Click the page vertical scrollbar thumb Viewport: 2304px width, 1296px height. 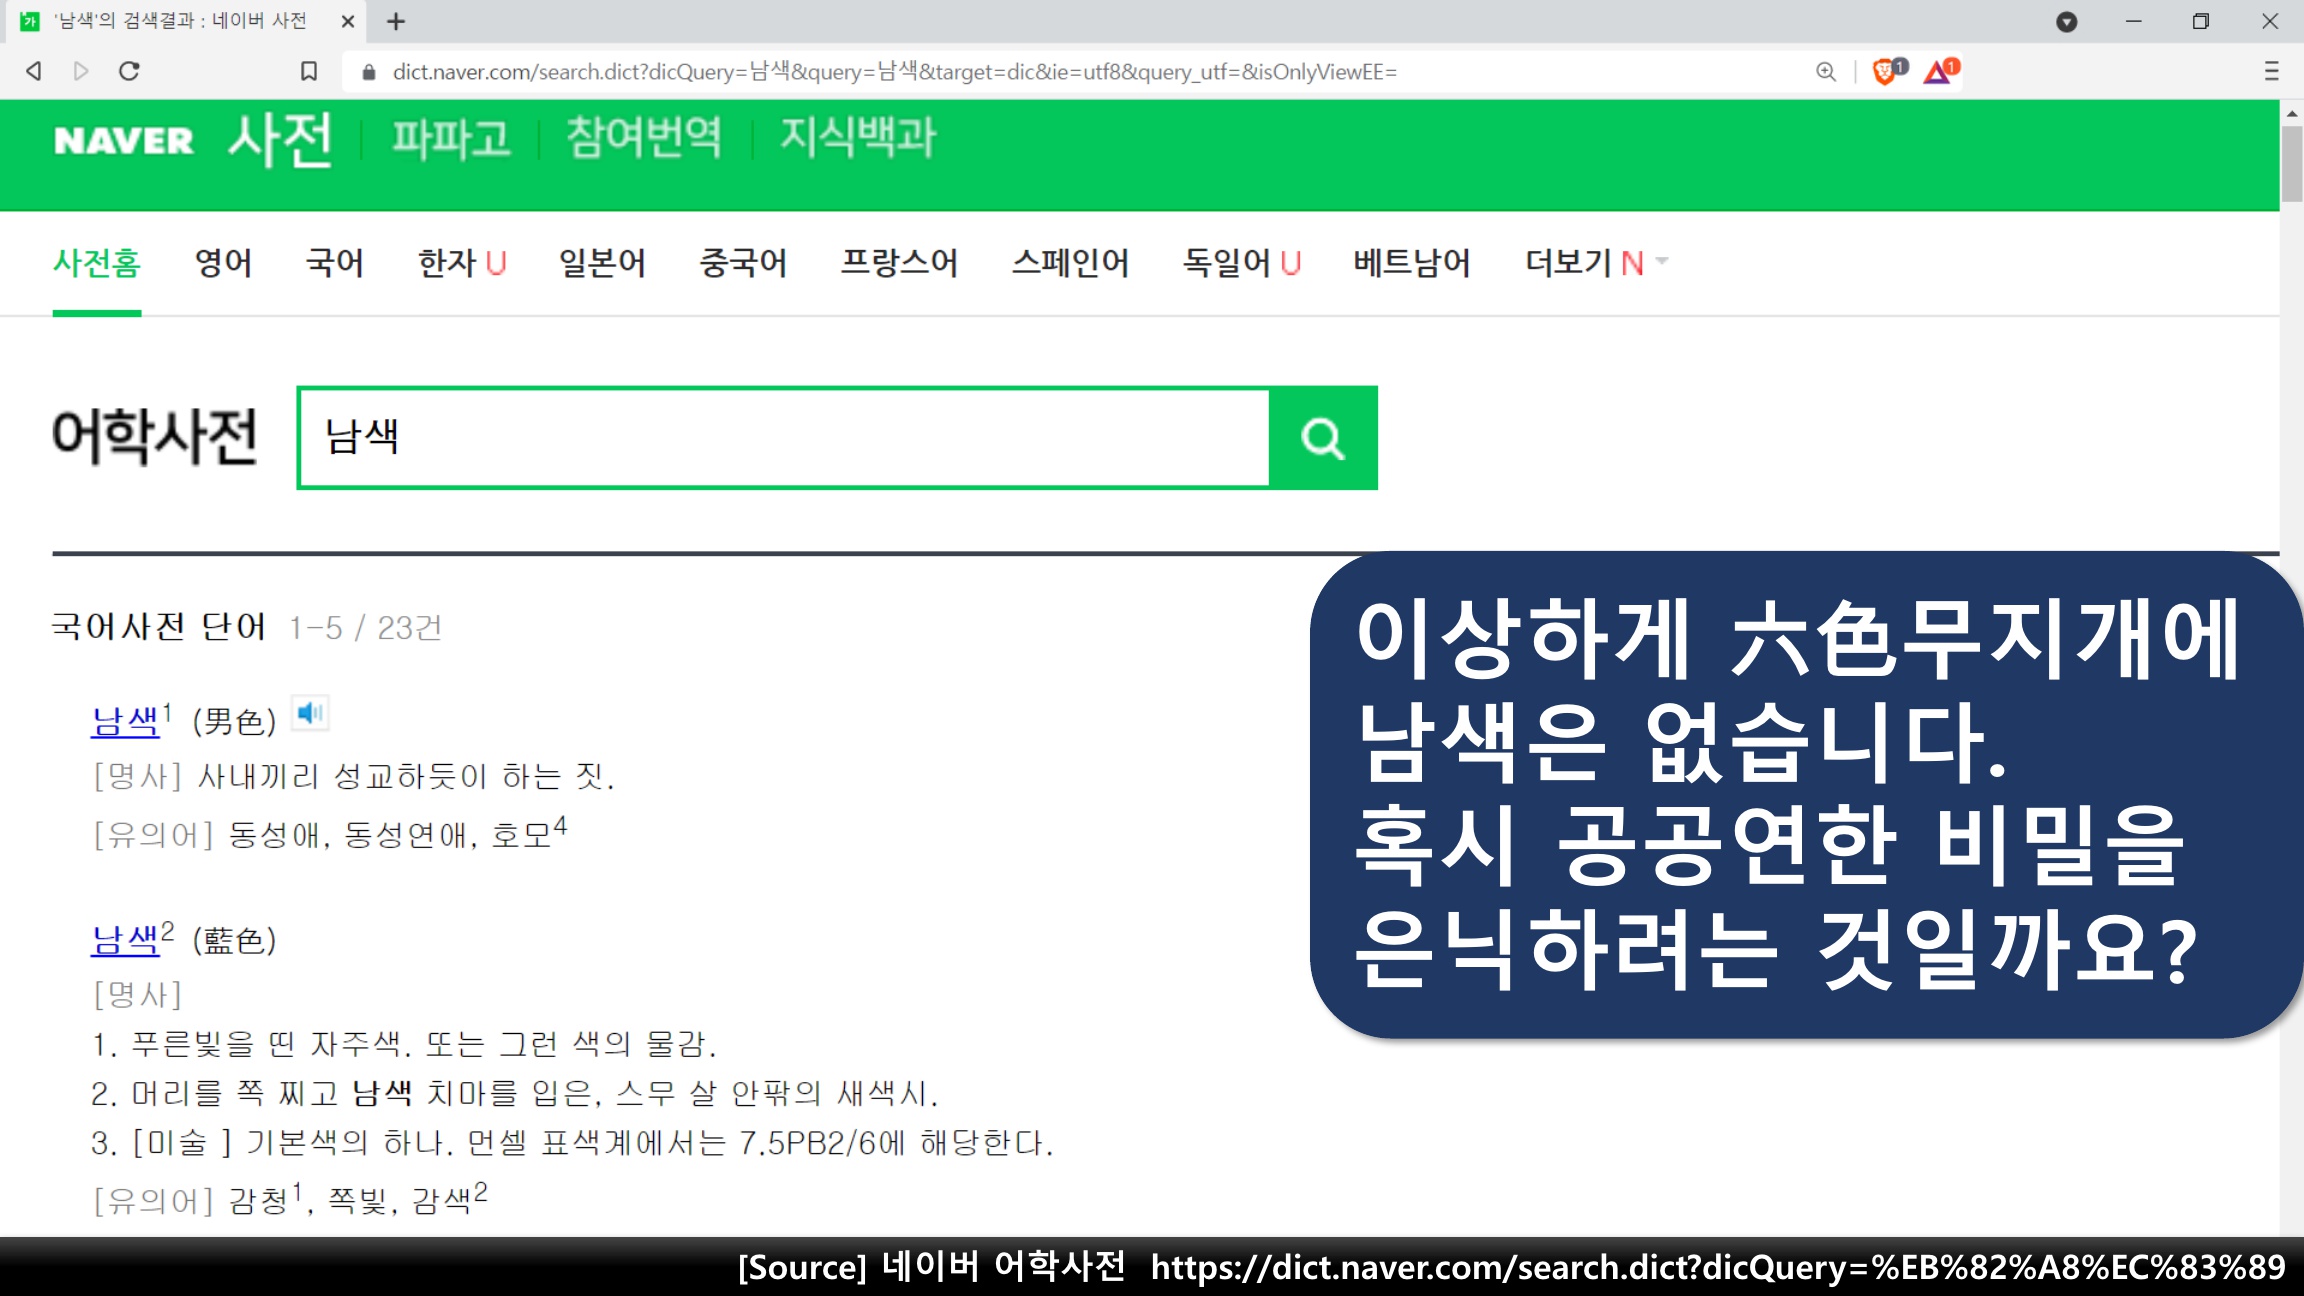[x=2291, y=163]
